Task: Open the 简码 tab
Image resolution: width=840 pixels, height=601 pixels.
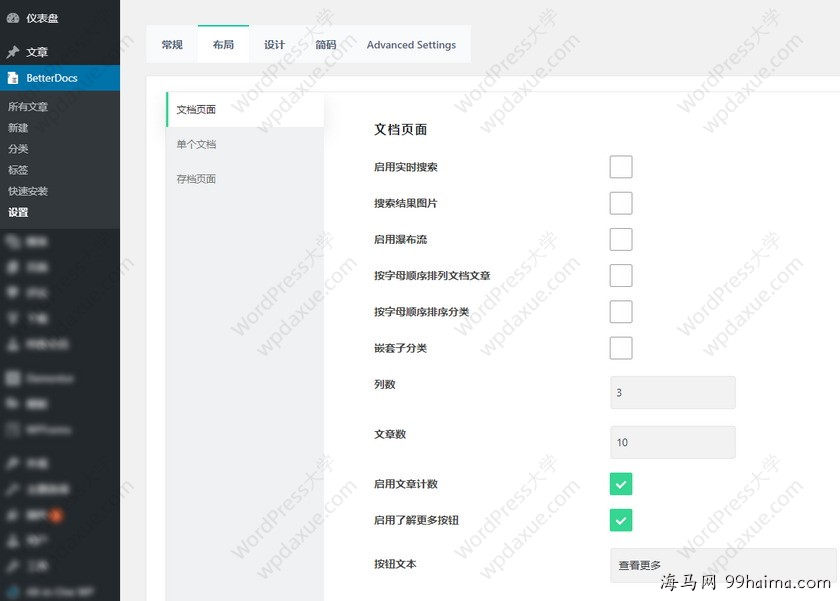Action: click(x=326, y=44)
